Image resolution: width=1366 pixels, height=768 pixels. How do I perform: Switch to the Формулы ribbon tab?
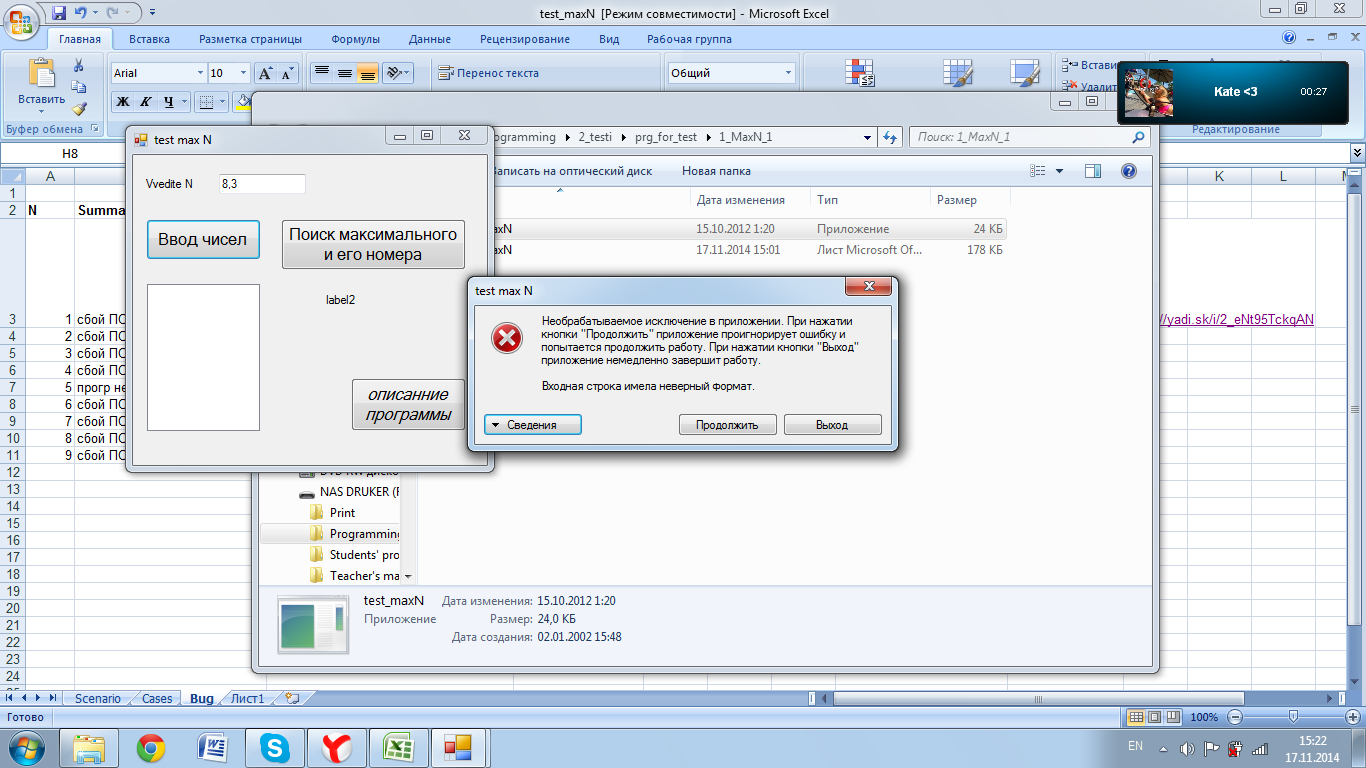click(355, 39)
